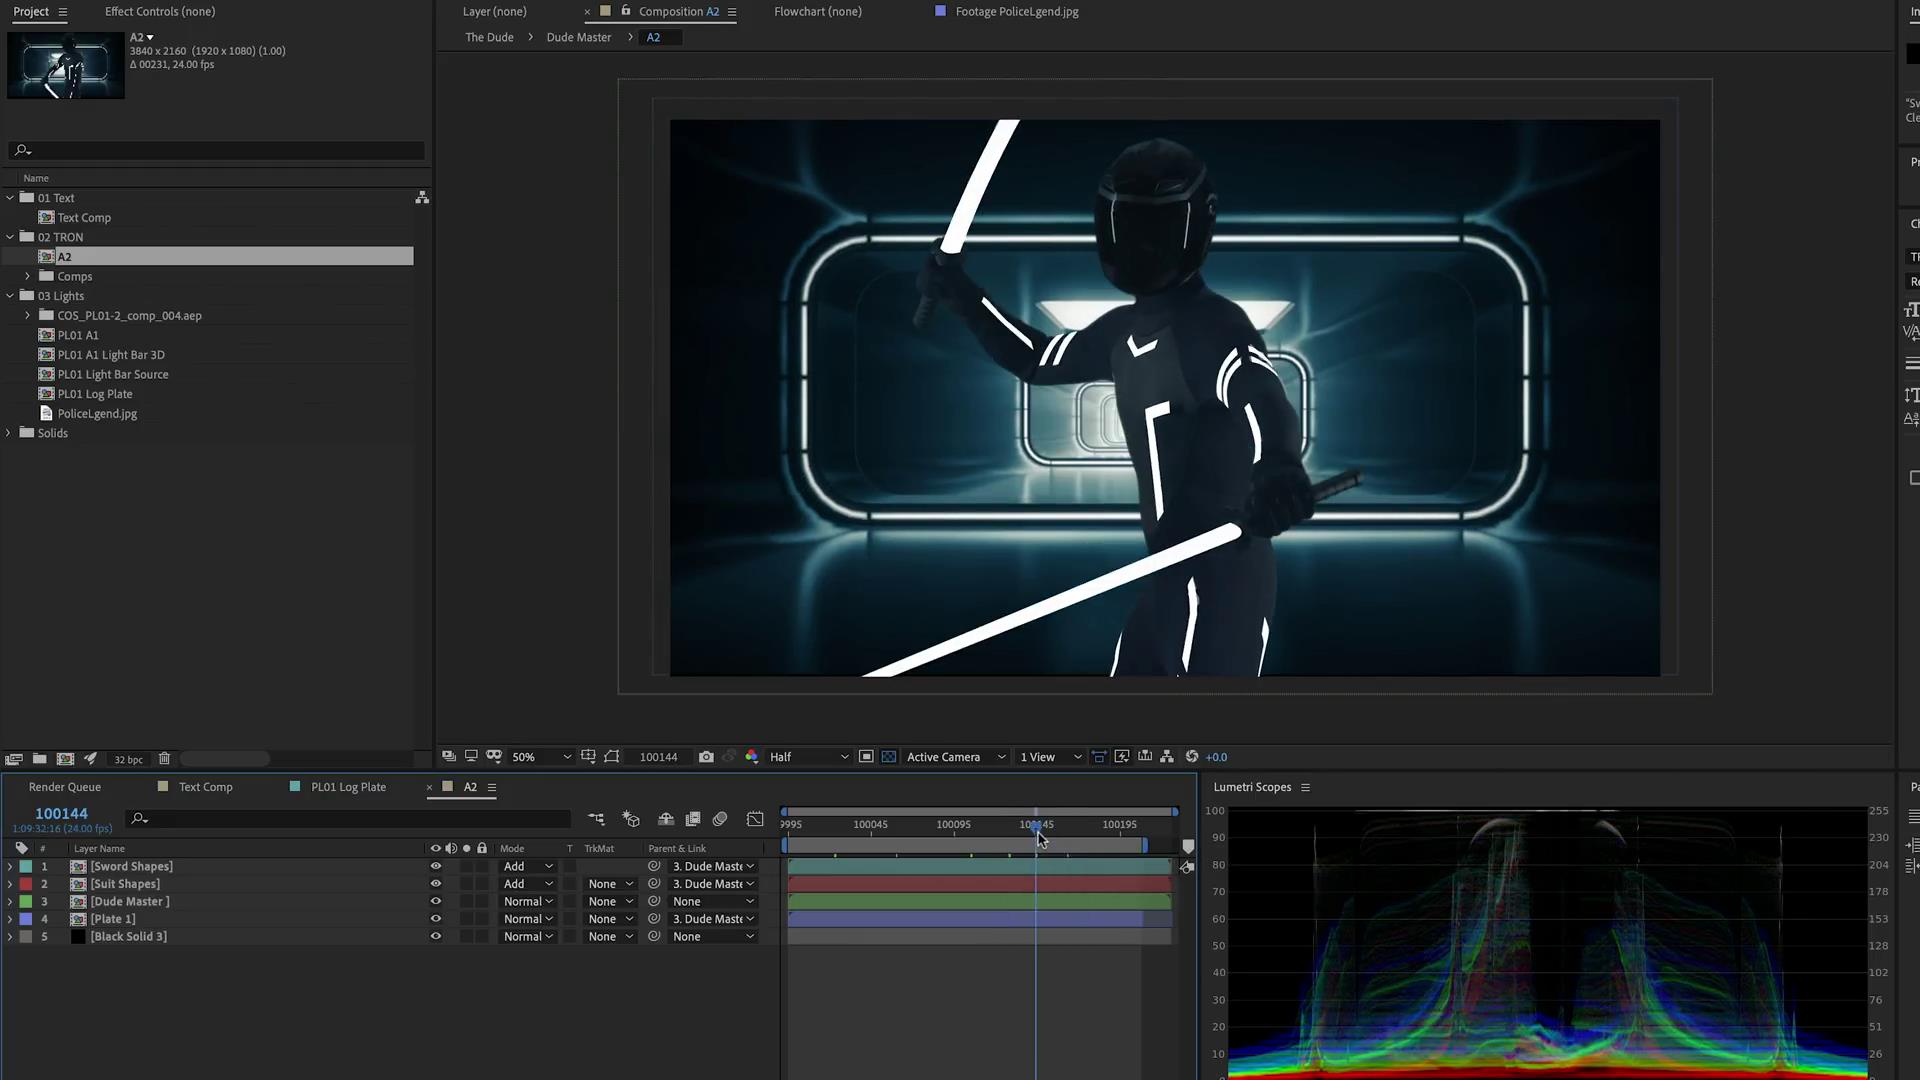Open Composition Flowchart icon in viewer footer

(x=1167, y=757)
